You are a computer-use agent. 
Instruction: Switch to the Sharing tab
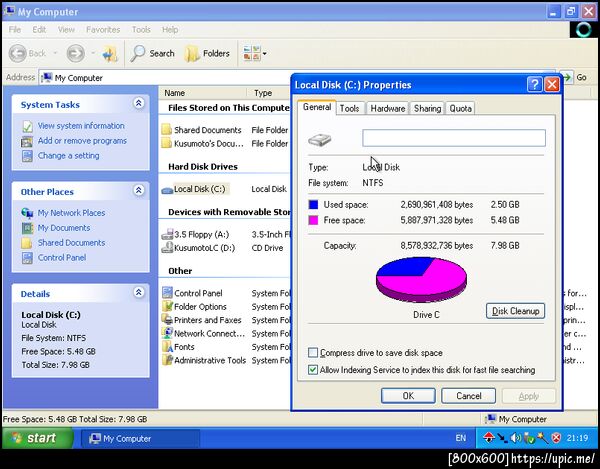[427, 109]
